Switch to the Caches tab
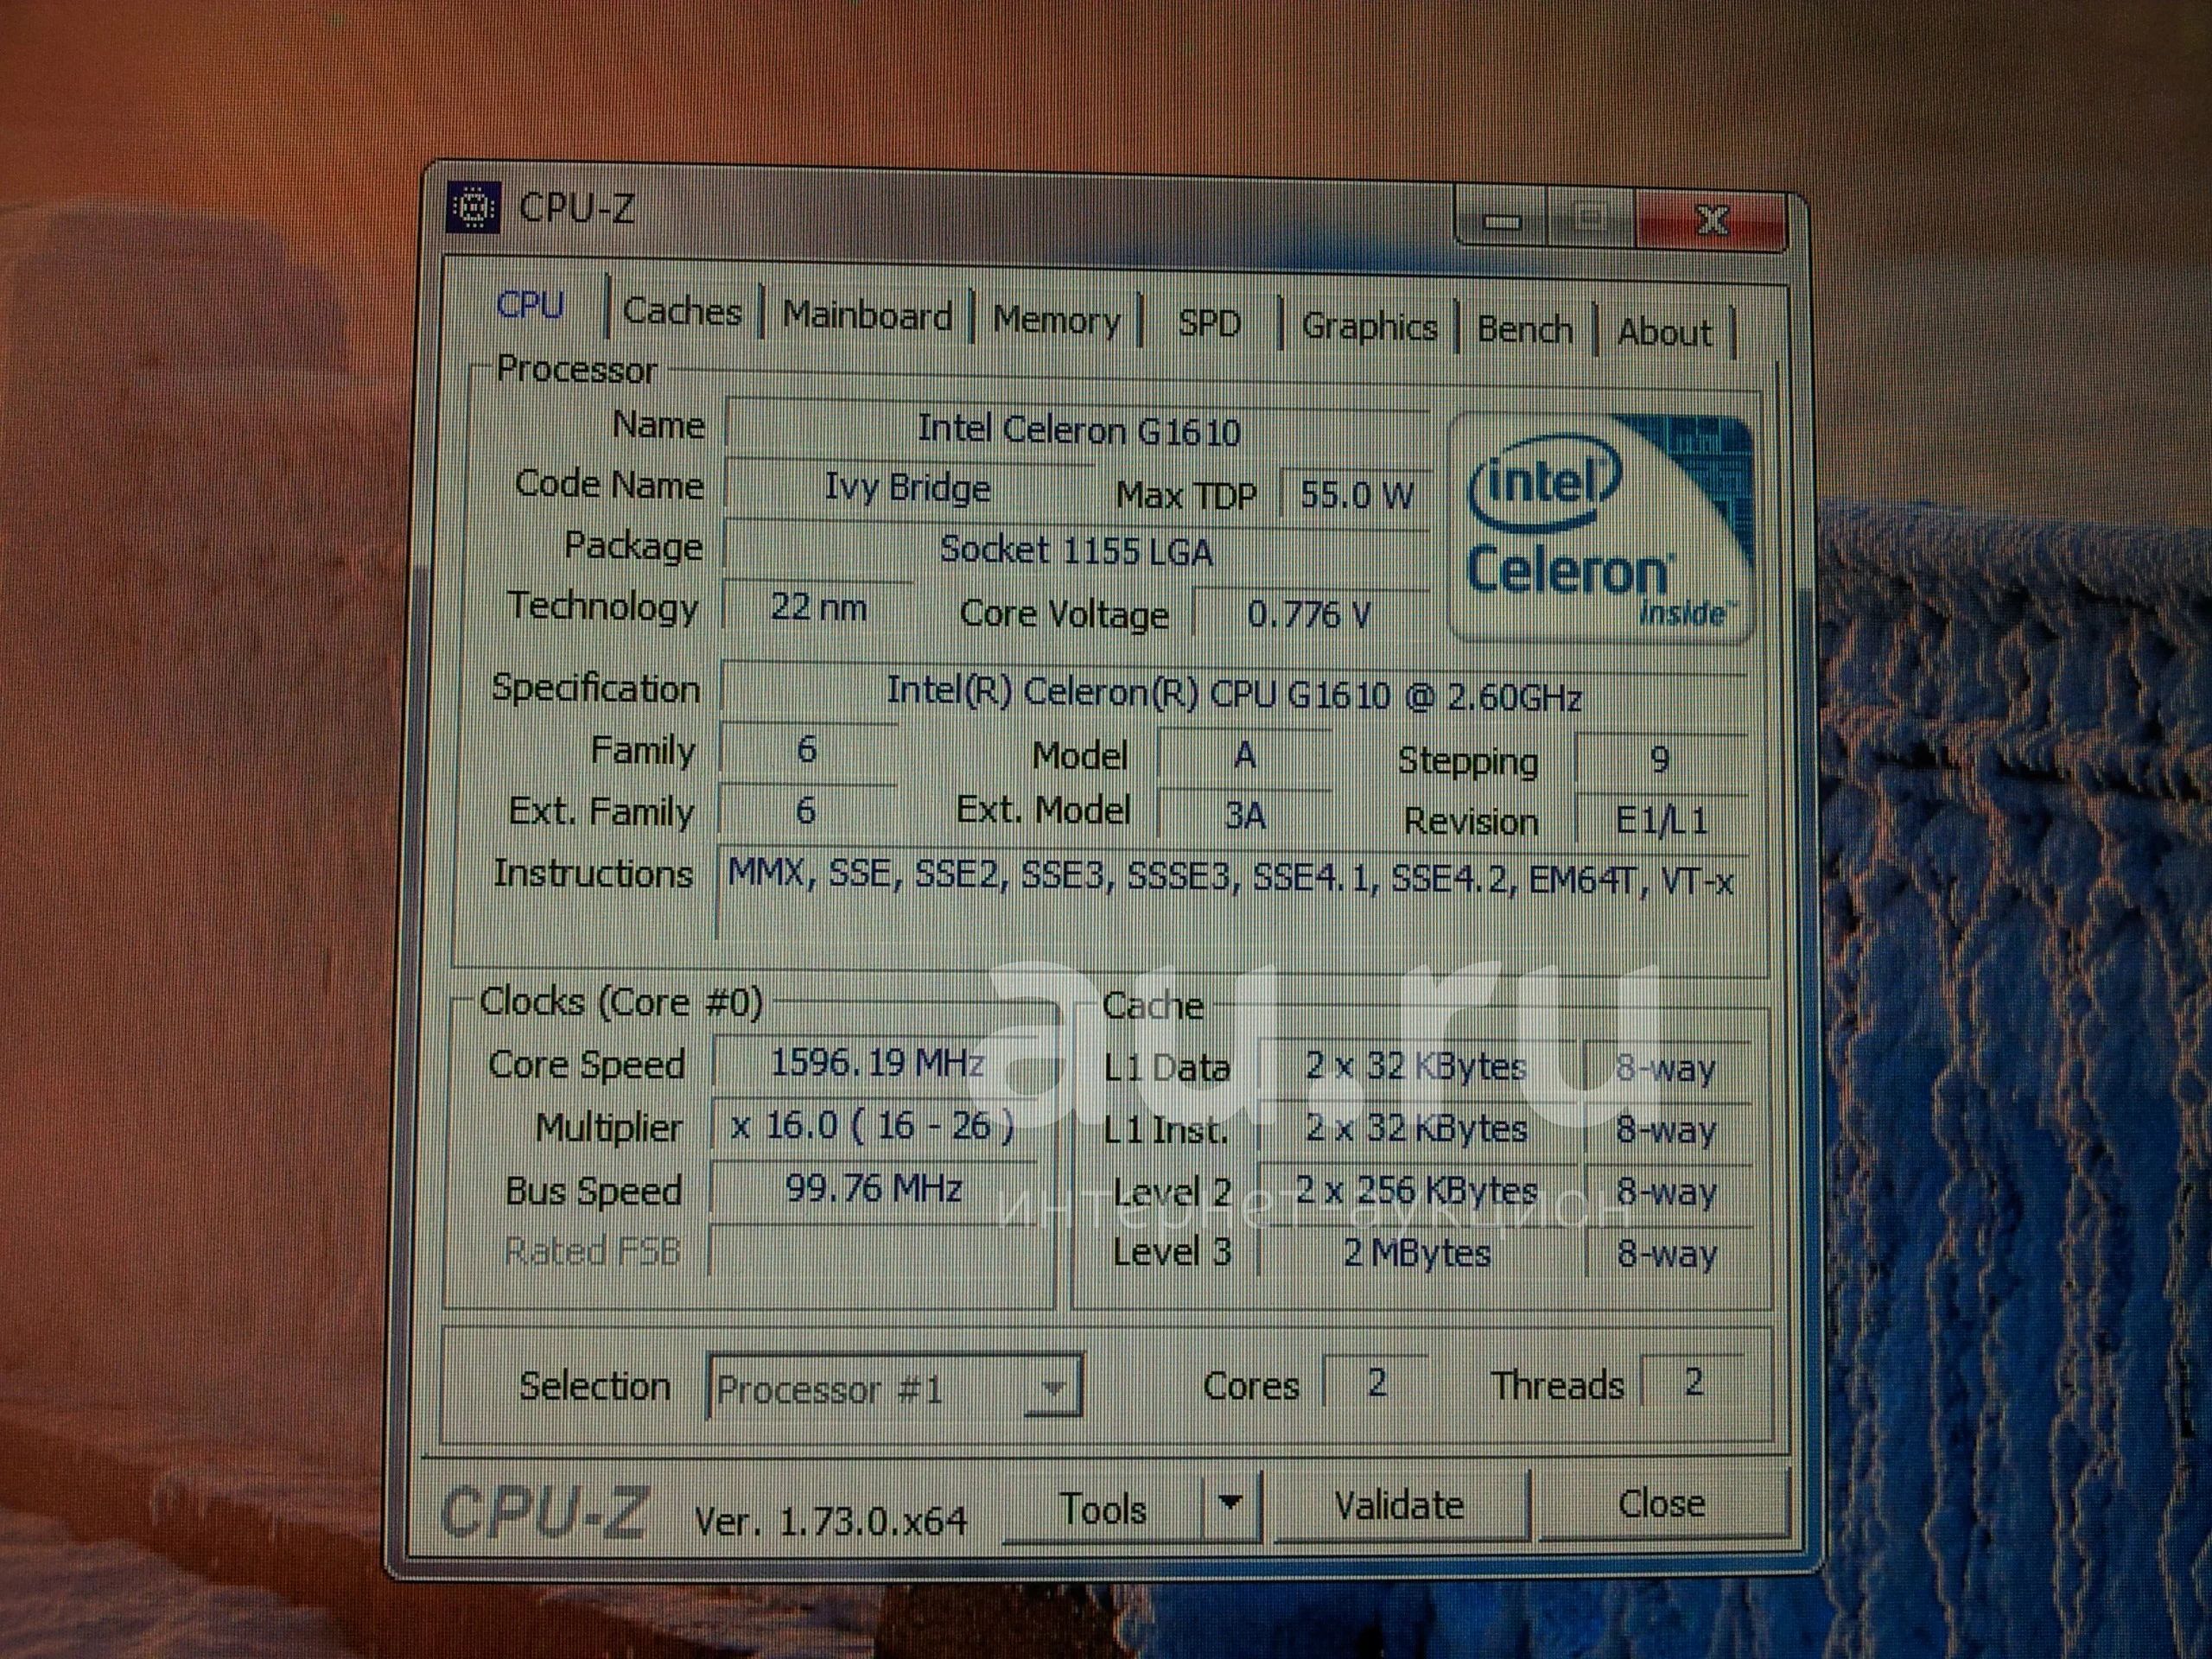 [x=683, y=311]
